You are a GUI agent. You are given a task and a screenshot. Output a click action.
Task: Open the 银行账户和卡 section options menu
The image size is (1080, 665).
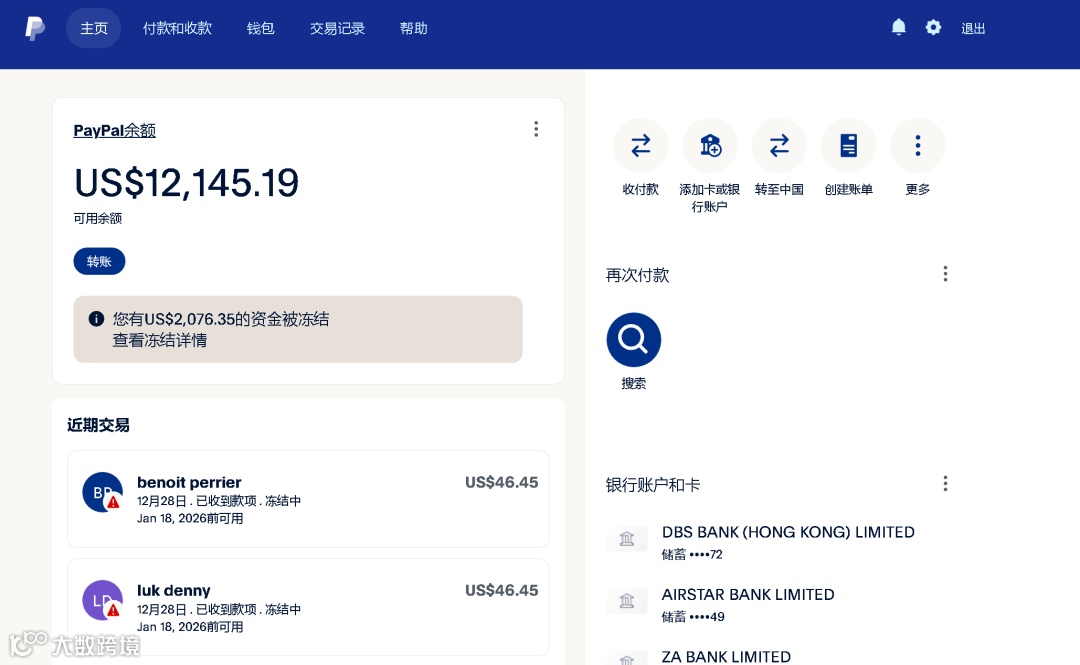pyautogui.click(x=945, y=484)
